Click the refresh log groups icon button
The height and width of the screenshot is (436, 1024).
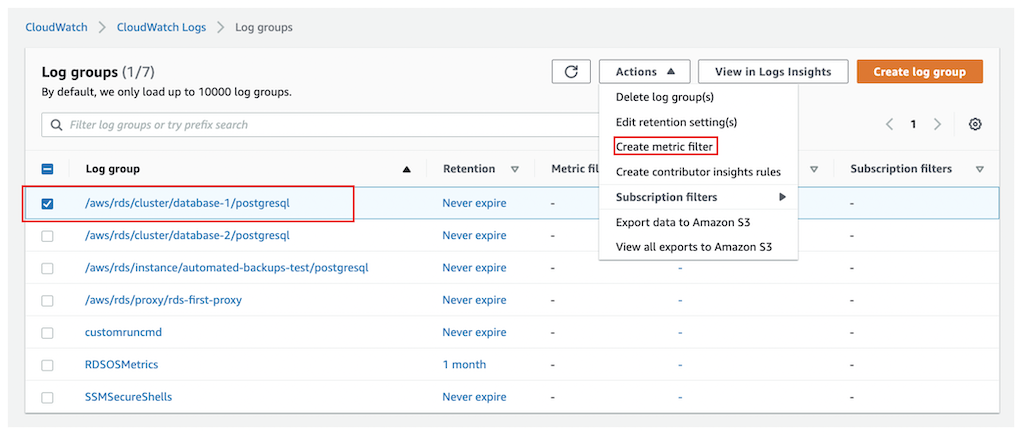[x=571, y=72]
